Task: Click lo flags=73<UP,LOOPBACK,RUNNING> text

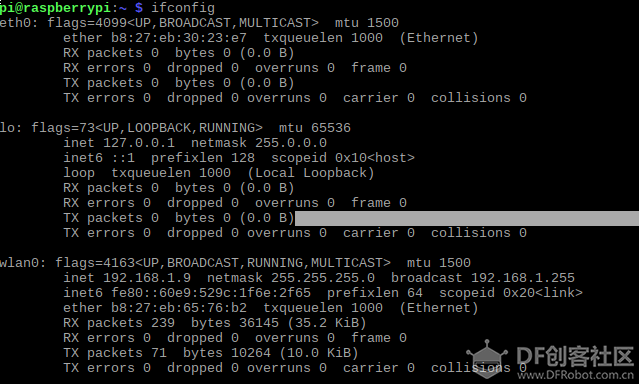Action: click(x=147, y=128)
